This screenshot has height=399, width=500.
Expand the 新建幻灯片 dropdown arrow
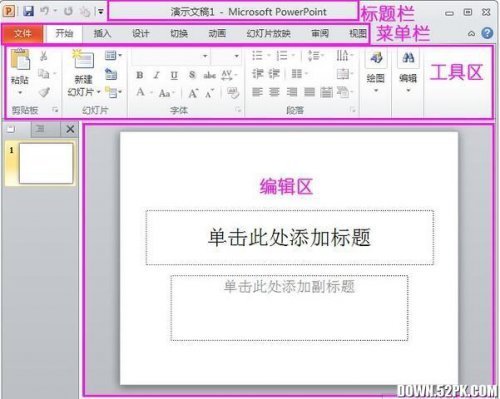[x=99, y=92]
